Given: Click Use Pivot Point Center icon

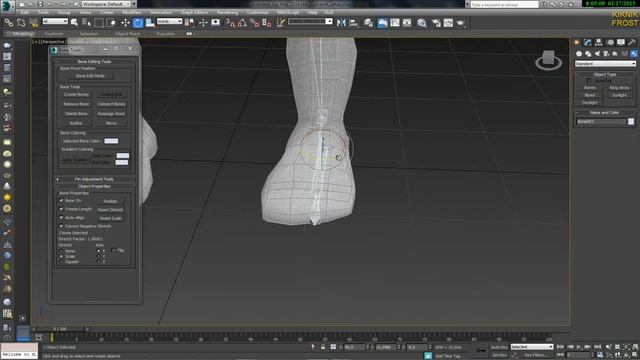Looking at the screenshot, I should (189, 23).
